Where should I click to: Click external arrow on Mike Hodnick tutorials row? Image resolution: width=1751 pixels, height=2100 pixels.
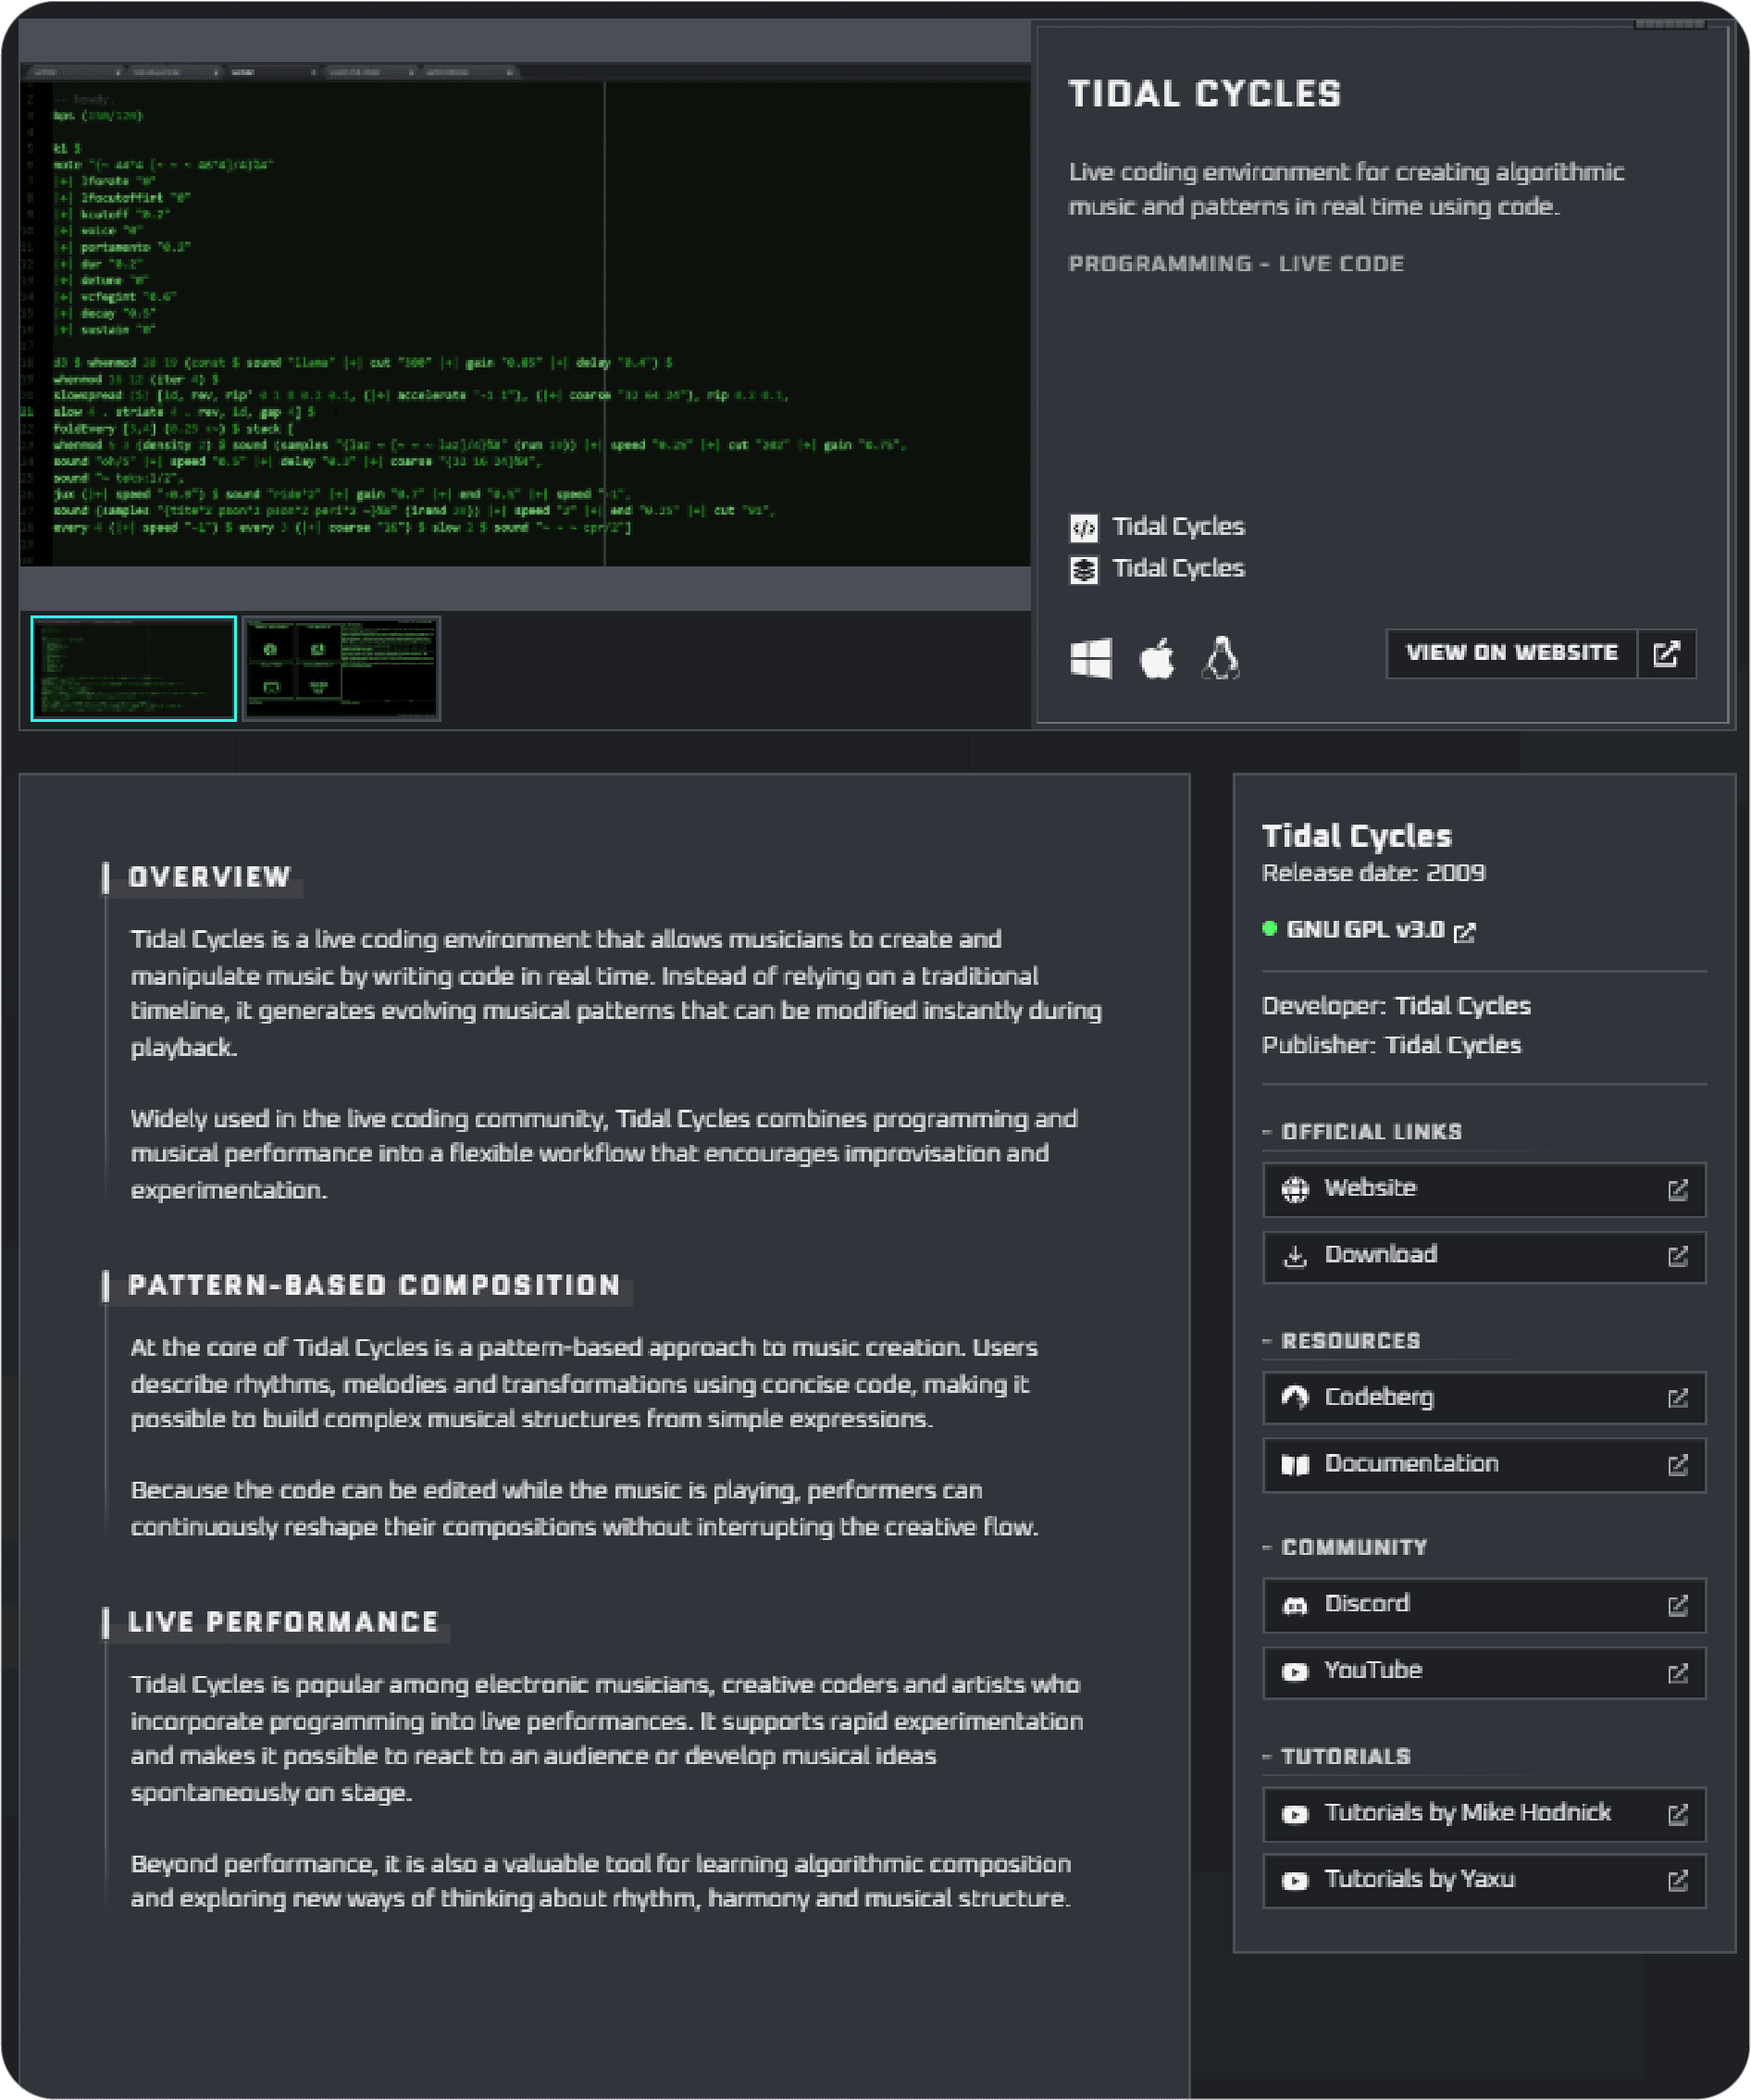1677,1814
